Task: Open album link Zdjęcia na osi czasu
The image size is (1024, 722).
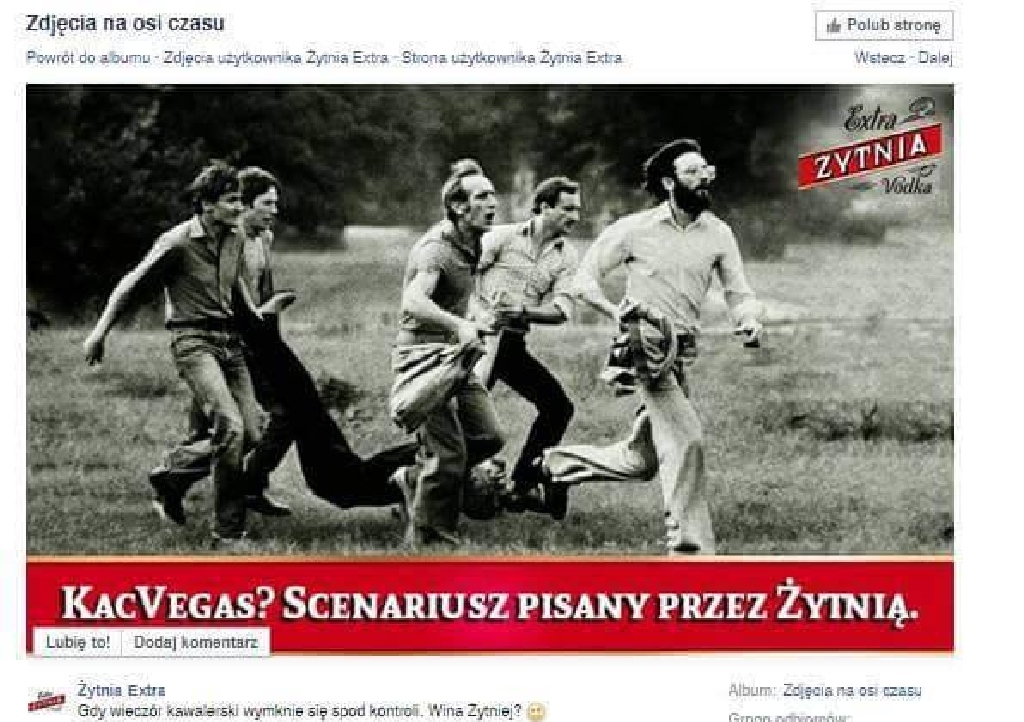Action: pos(852,691)
